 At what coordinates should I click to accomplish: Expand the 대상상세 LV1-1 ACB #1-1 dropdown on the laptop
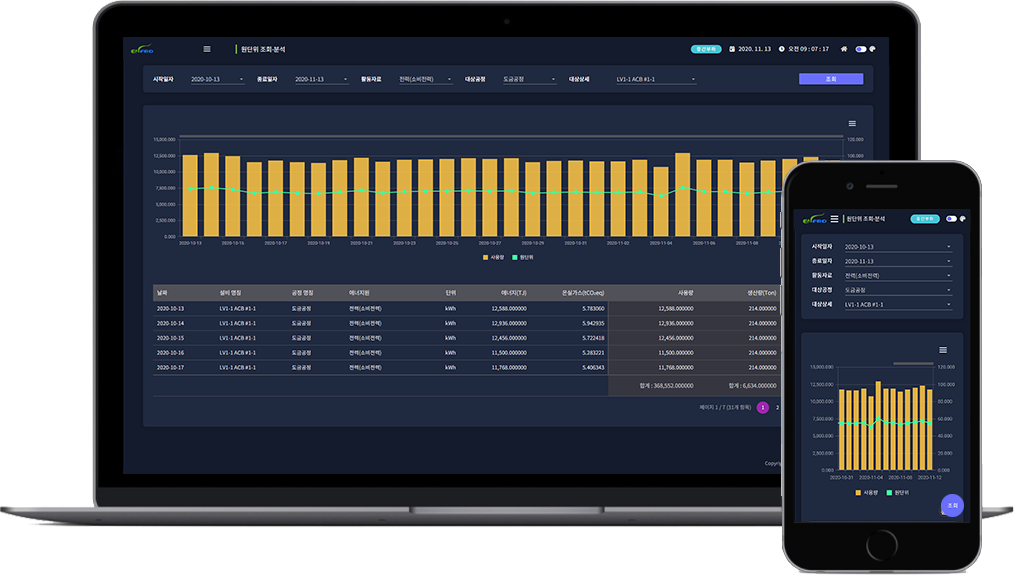point(656,79)
